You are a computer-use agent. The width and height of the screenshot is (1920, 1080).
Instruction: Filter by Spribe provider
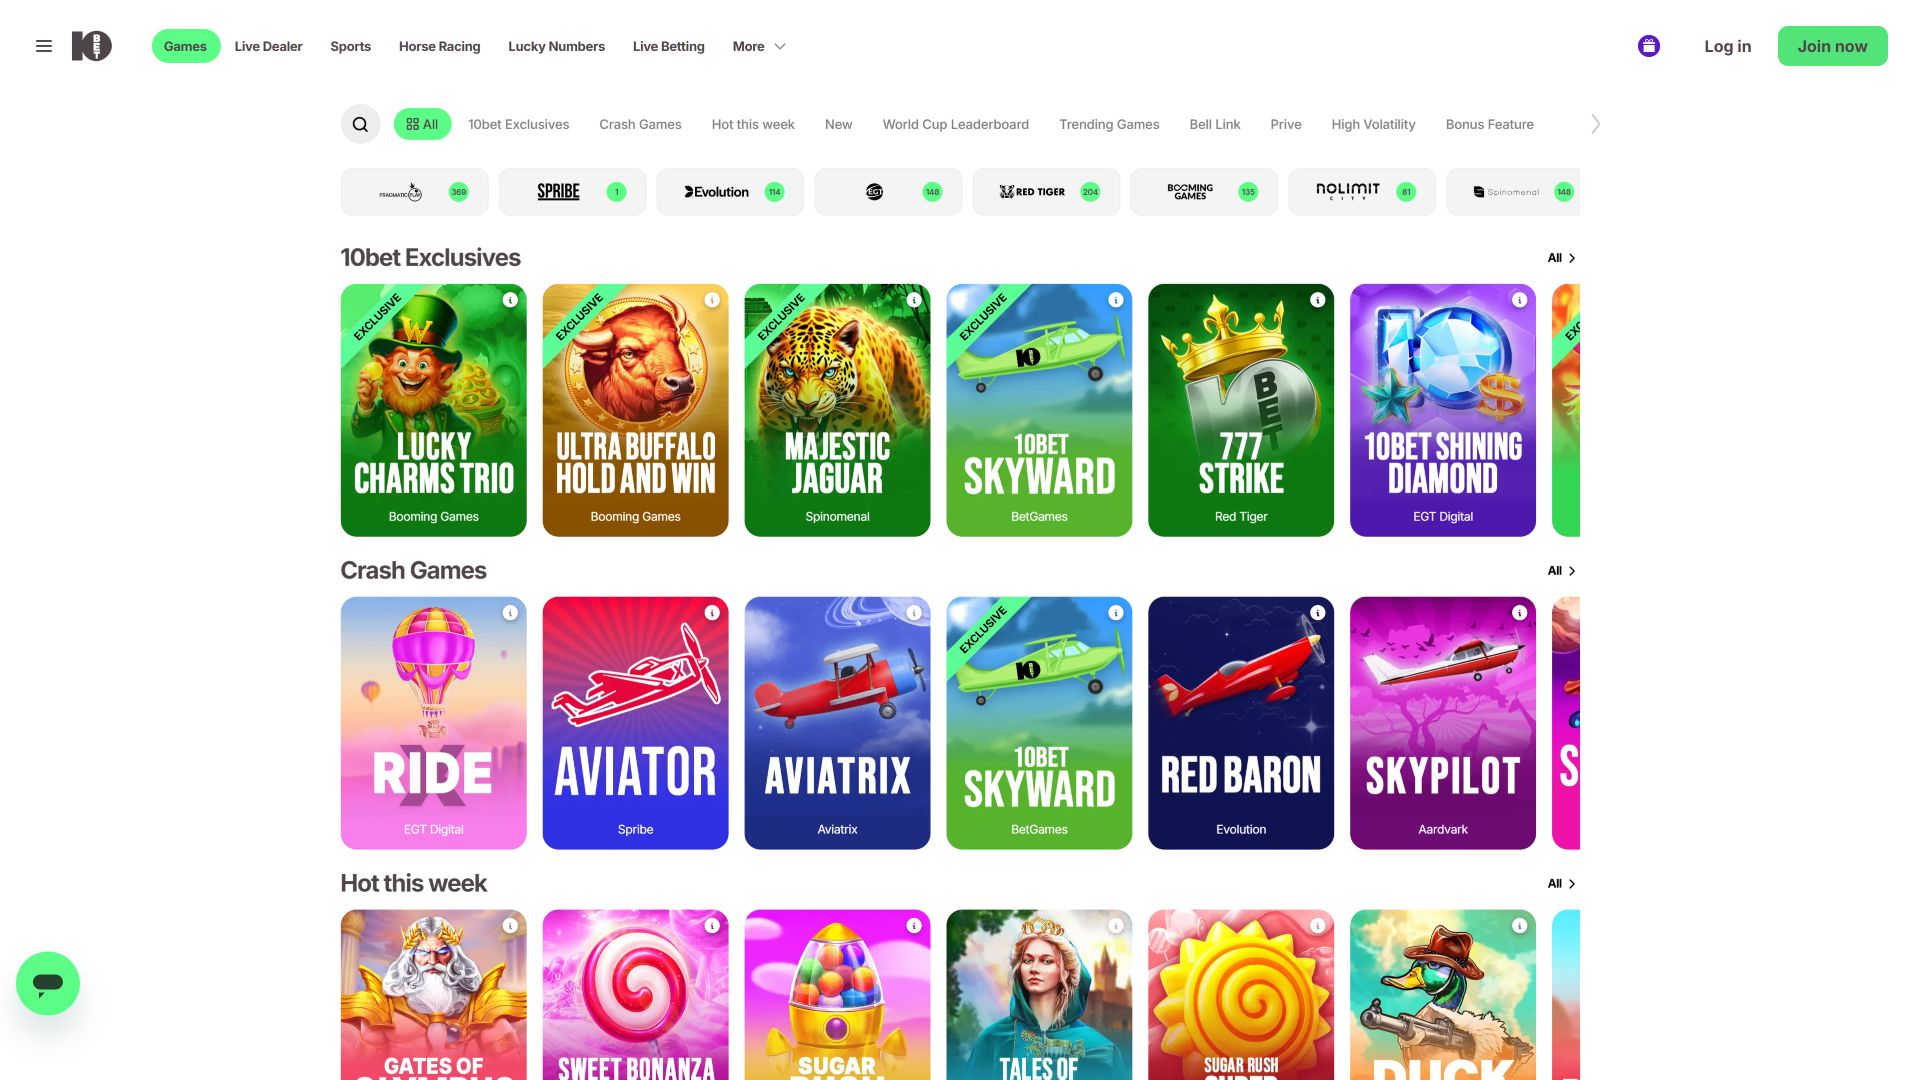[572, 192]
